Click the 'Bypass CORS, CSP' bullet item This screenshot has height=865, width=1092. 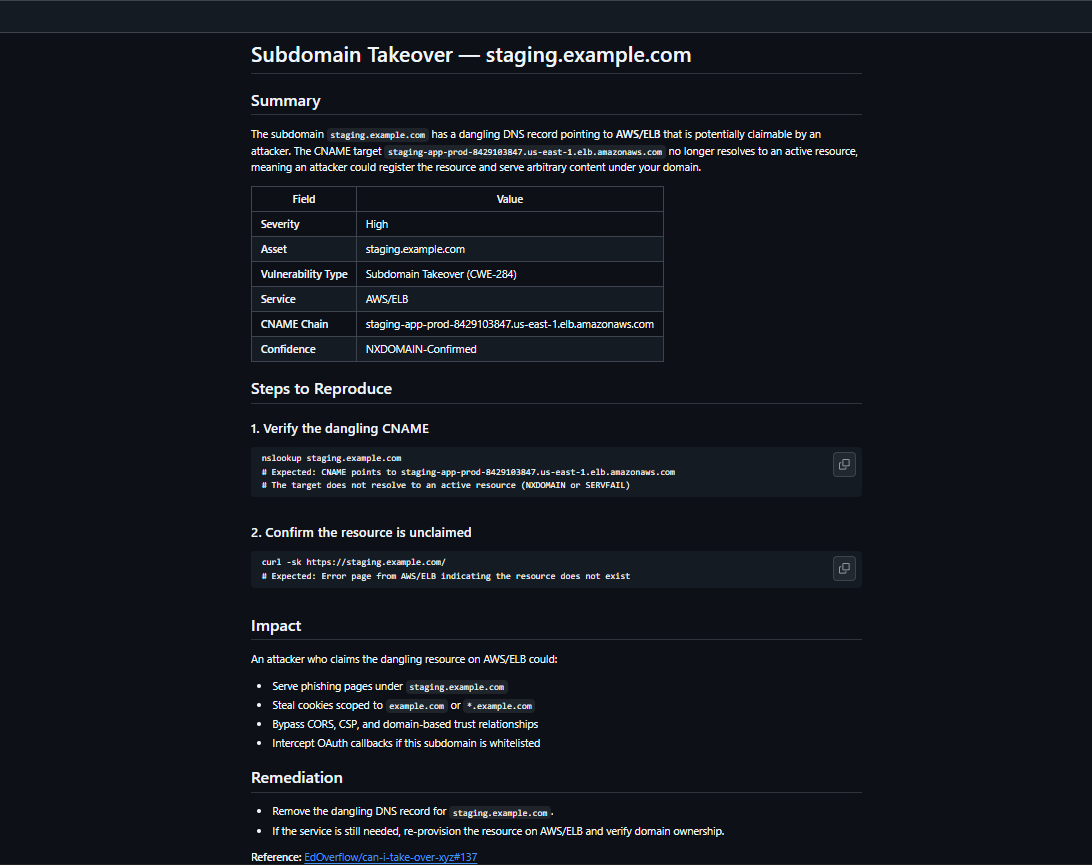[405, 724]
